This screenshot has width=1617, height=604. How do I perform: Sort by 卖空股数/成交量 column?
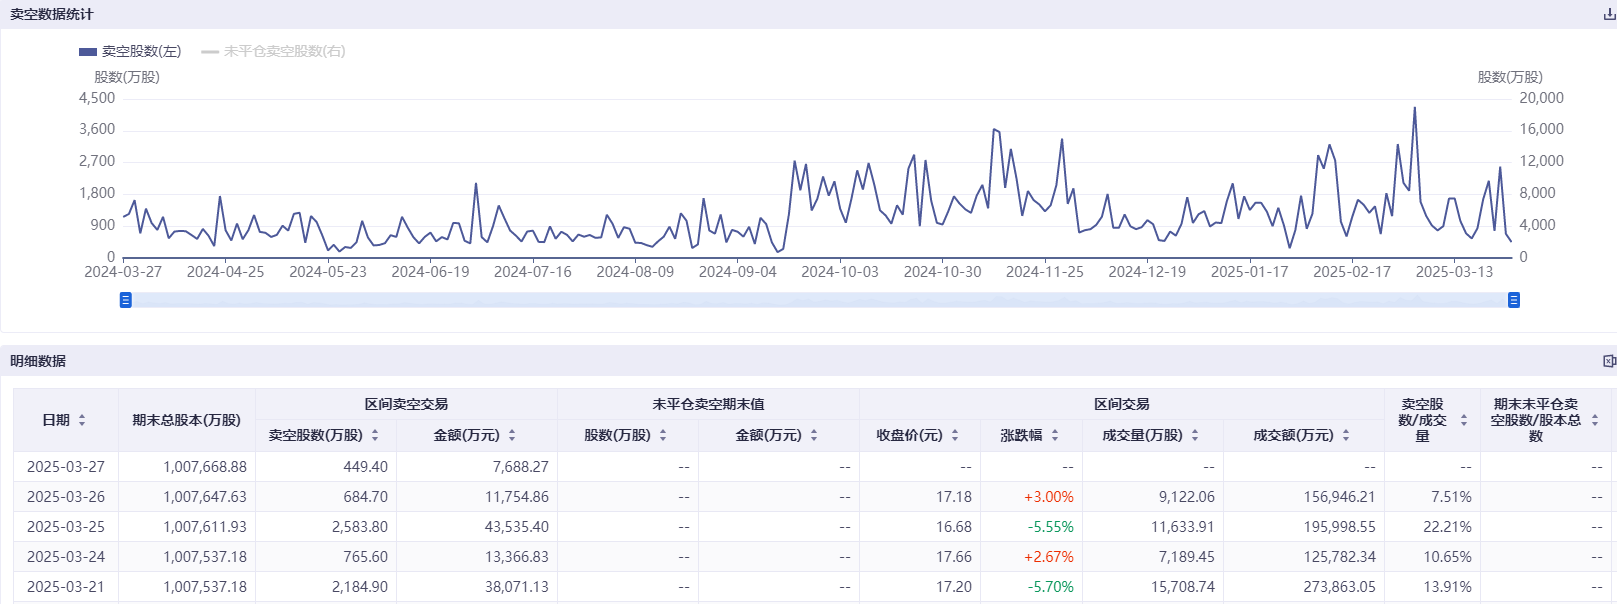pos(1464,420)
